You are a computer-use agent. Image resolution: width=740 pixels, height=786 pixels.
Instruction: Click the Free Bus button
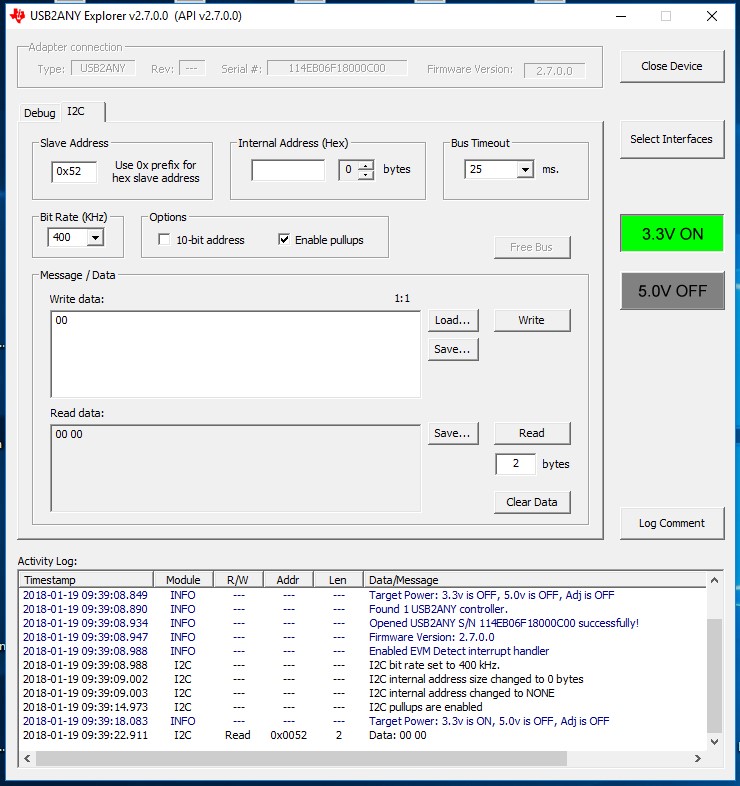(532, 247)
